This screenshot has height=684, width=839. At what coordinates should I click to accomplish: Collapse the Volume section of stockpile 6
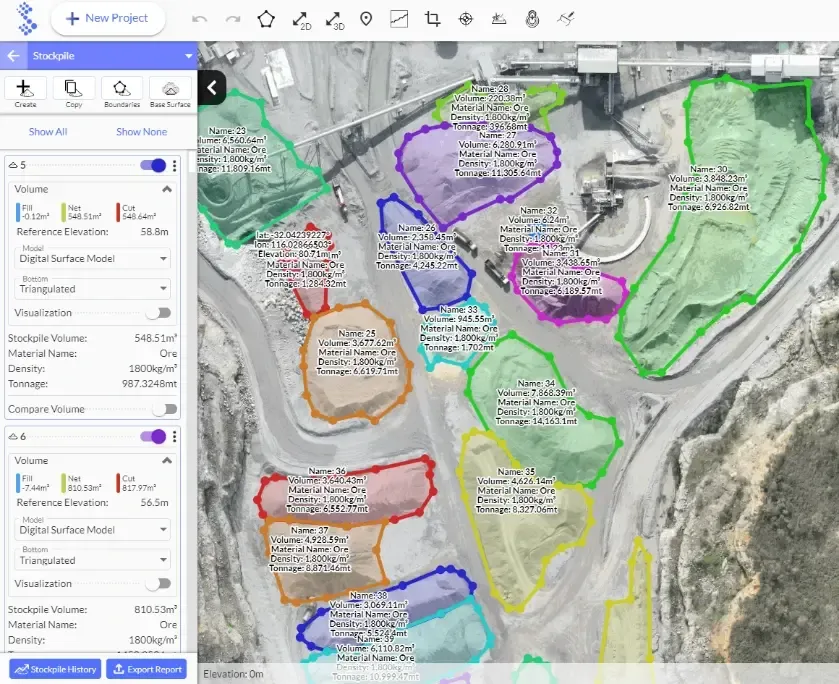(167, 460)
